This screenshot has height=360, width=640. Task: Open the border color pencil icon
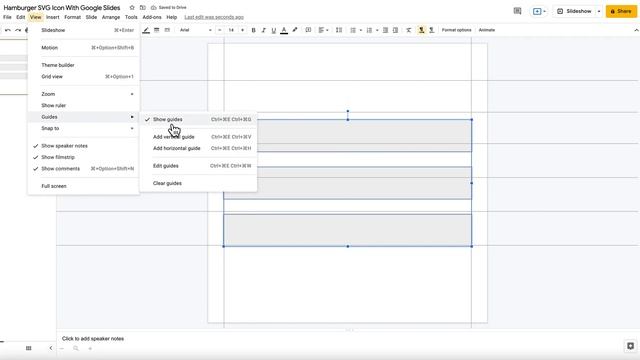pyautogui.click(x=146, y=30)
